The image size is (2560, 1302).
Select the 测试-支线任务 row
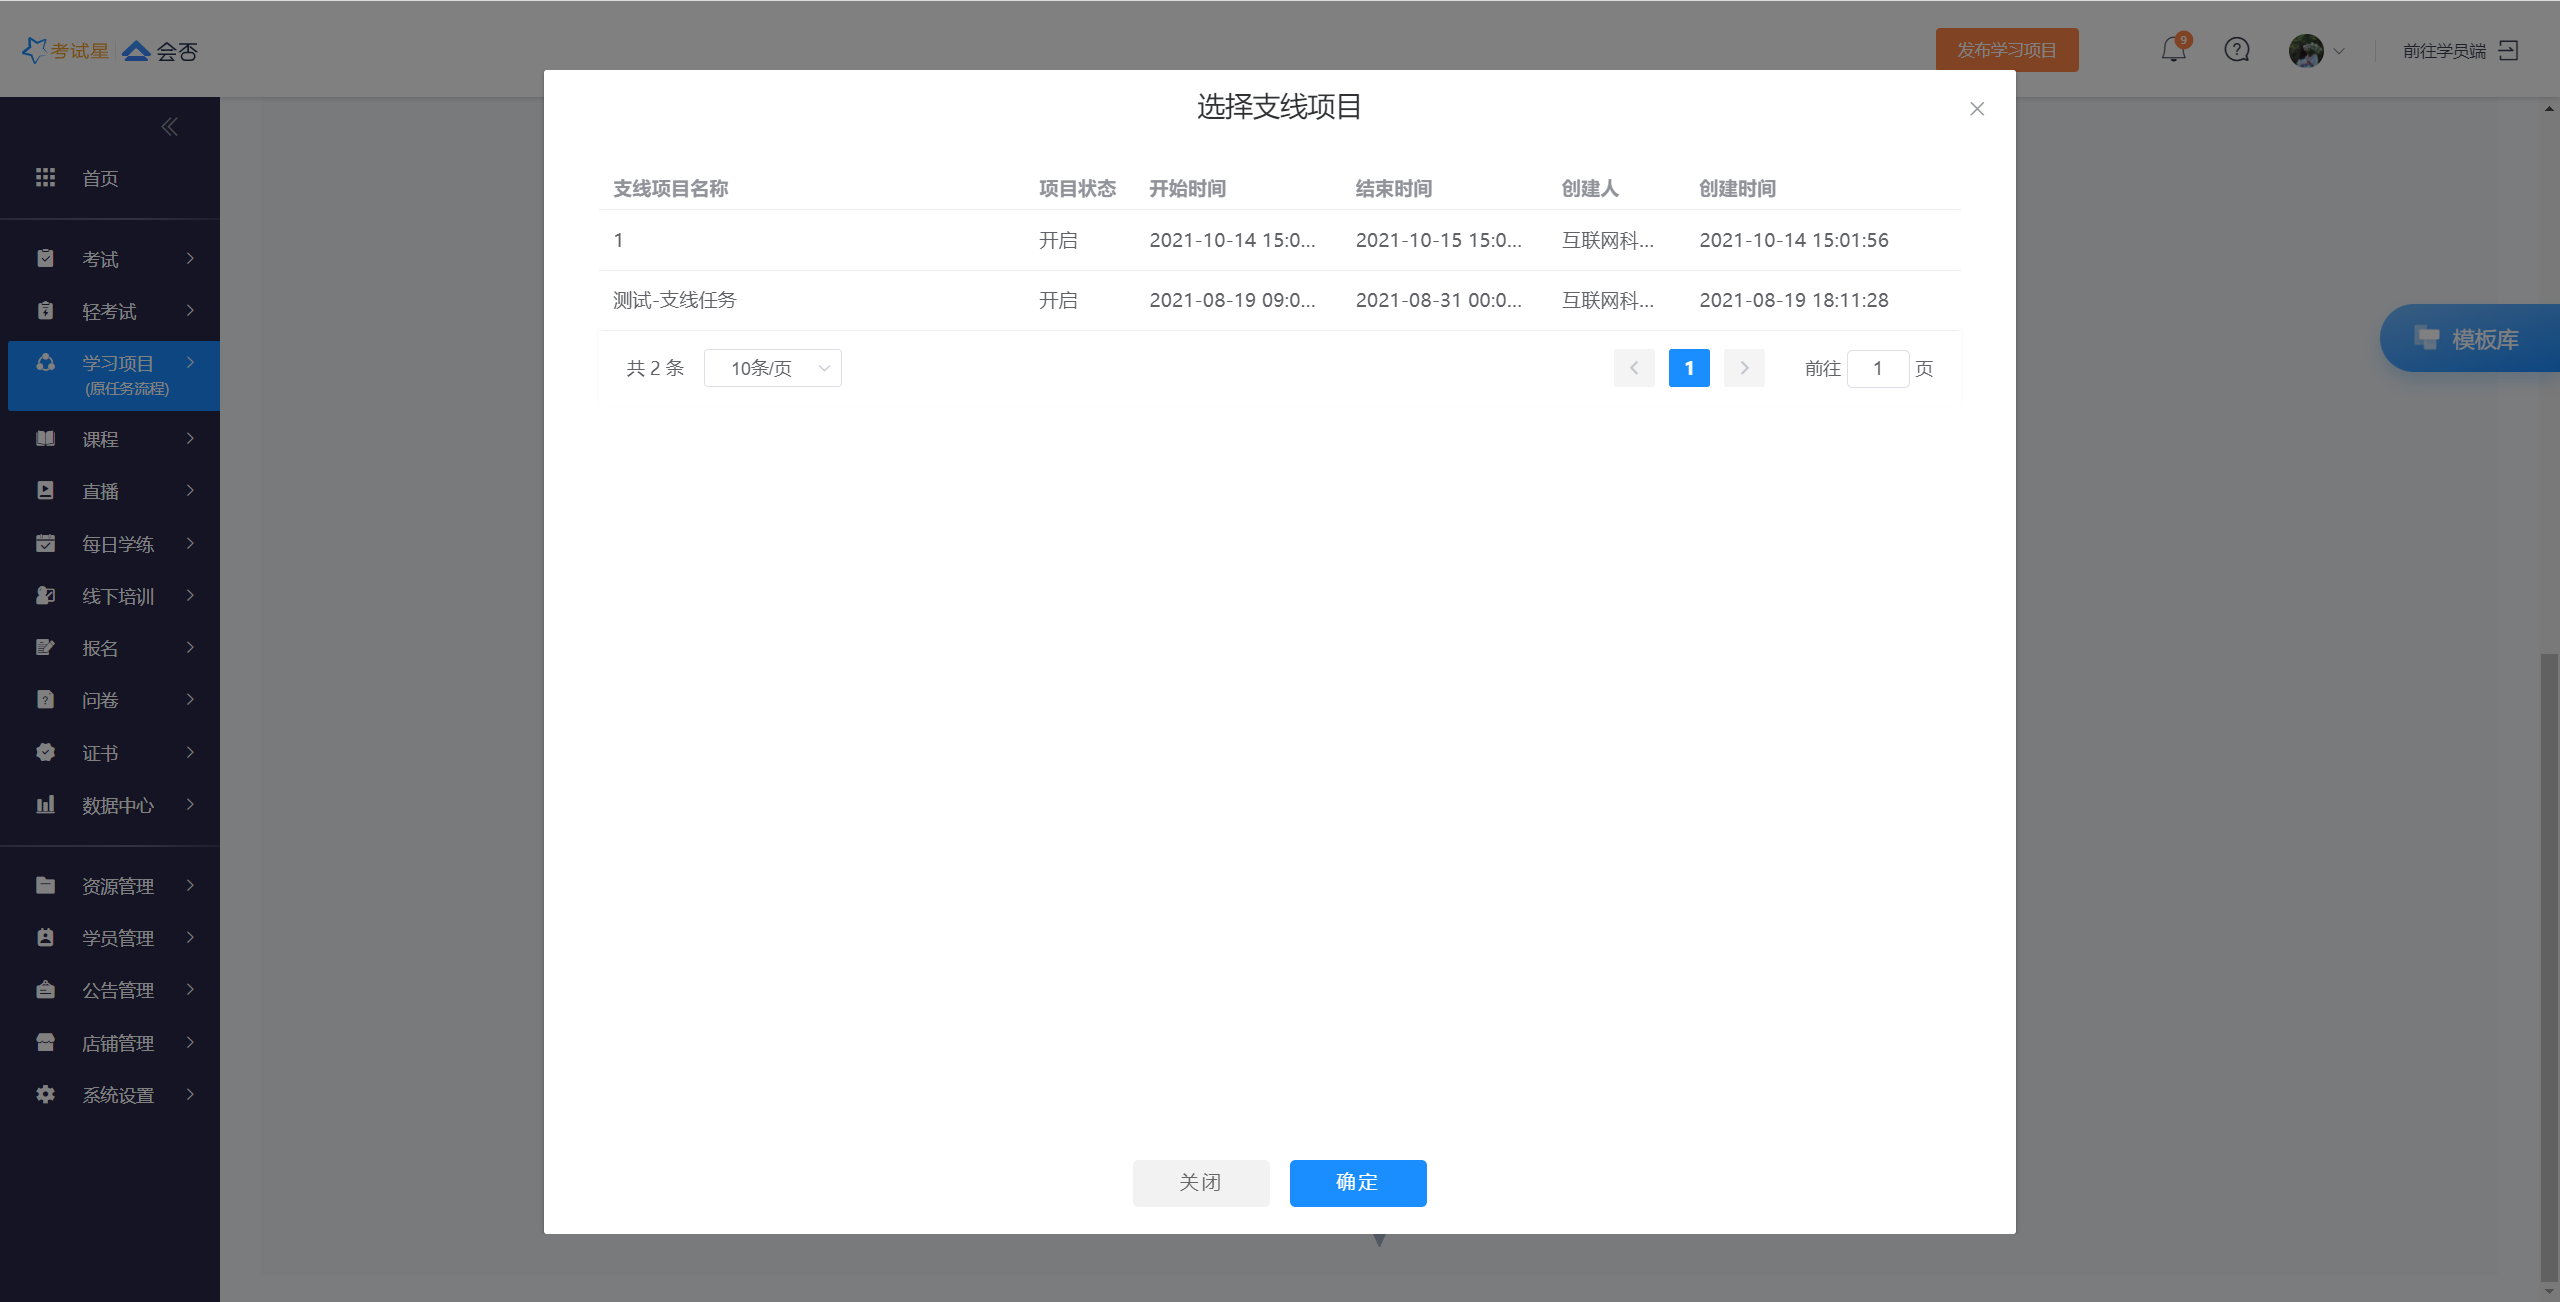coord(675,300)
